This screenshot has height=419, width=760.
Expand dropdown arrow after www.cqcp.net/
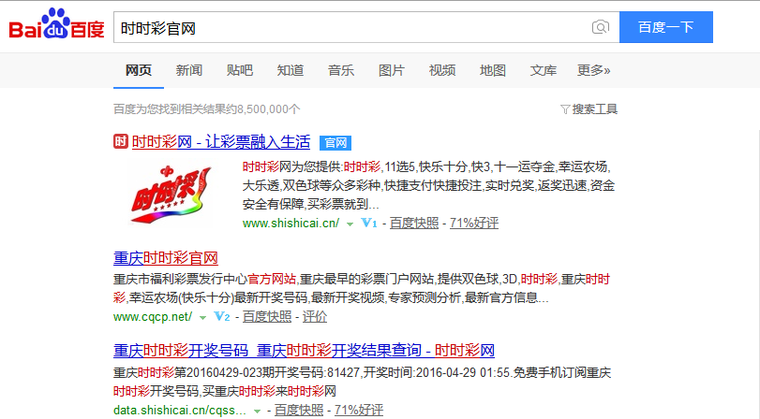[203, 318]
